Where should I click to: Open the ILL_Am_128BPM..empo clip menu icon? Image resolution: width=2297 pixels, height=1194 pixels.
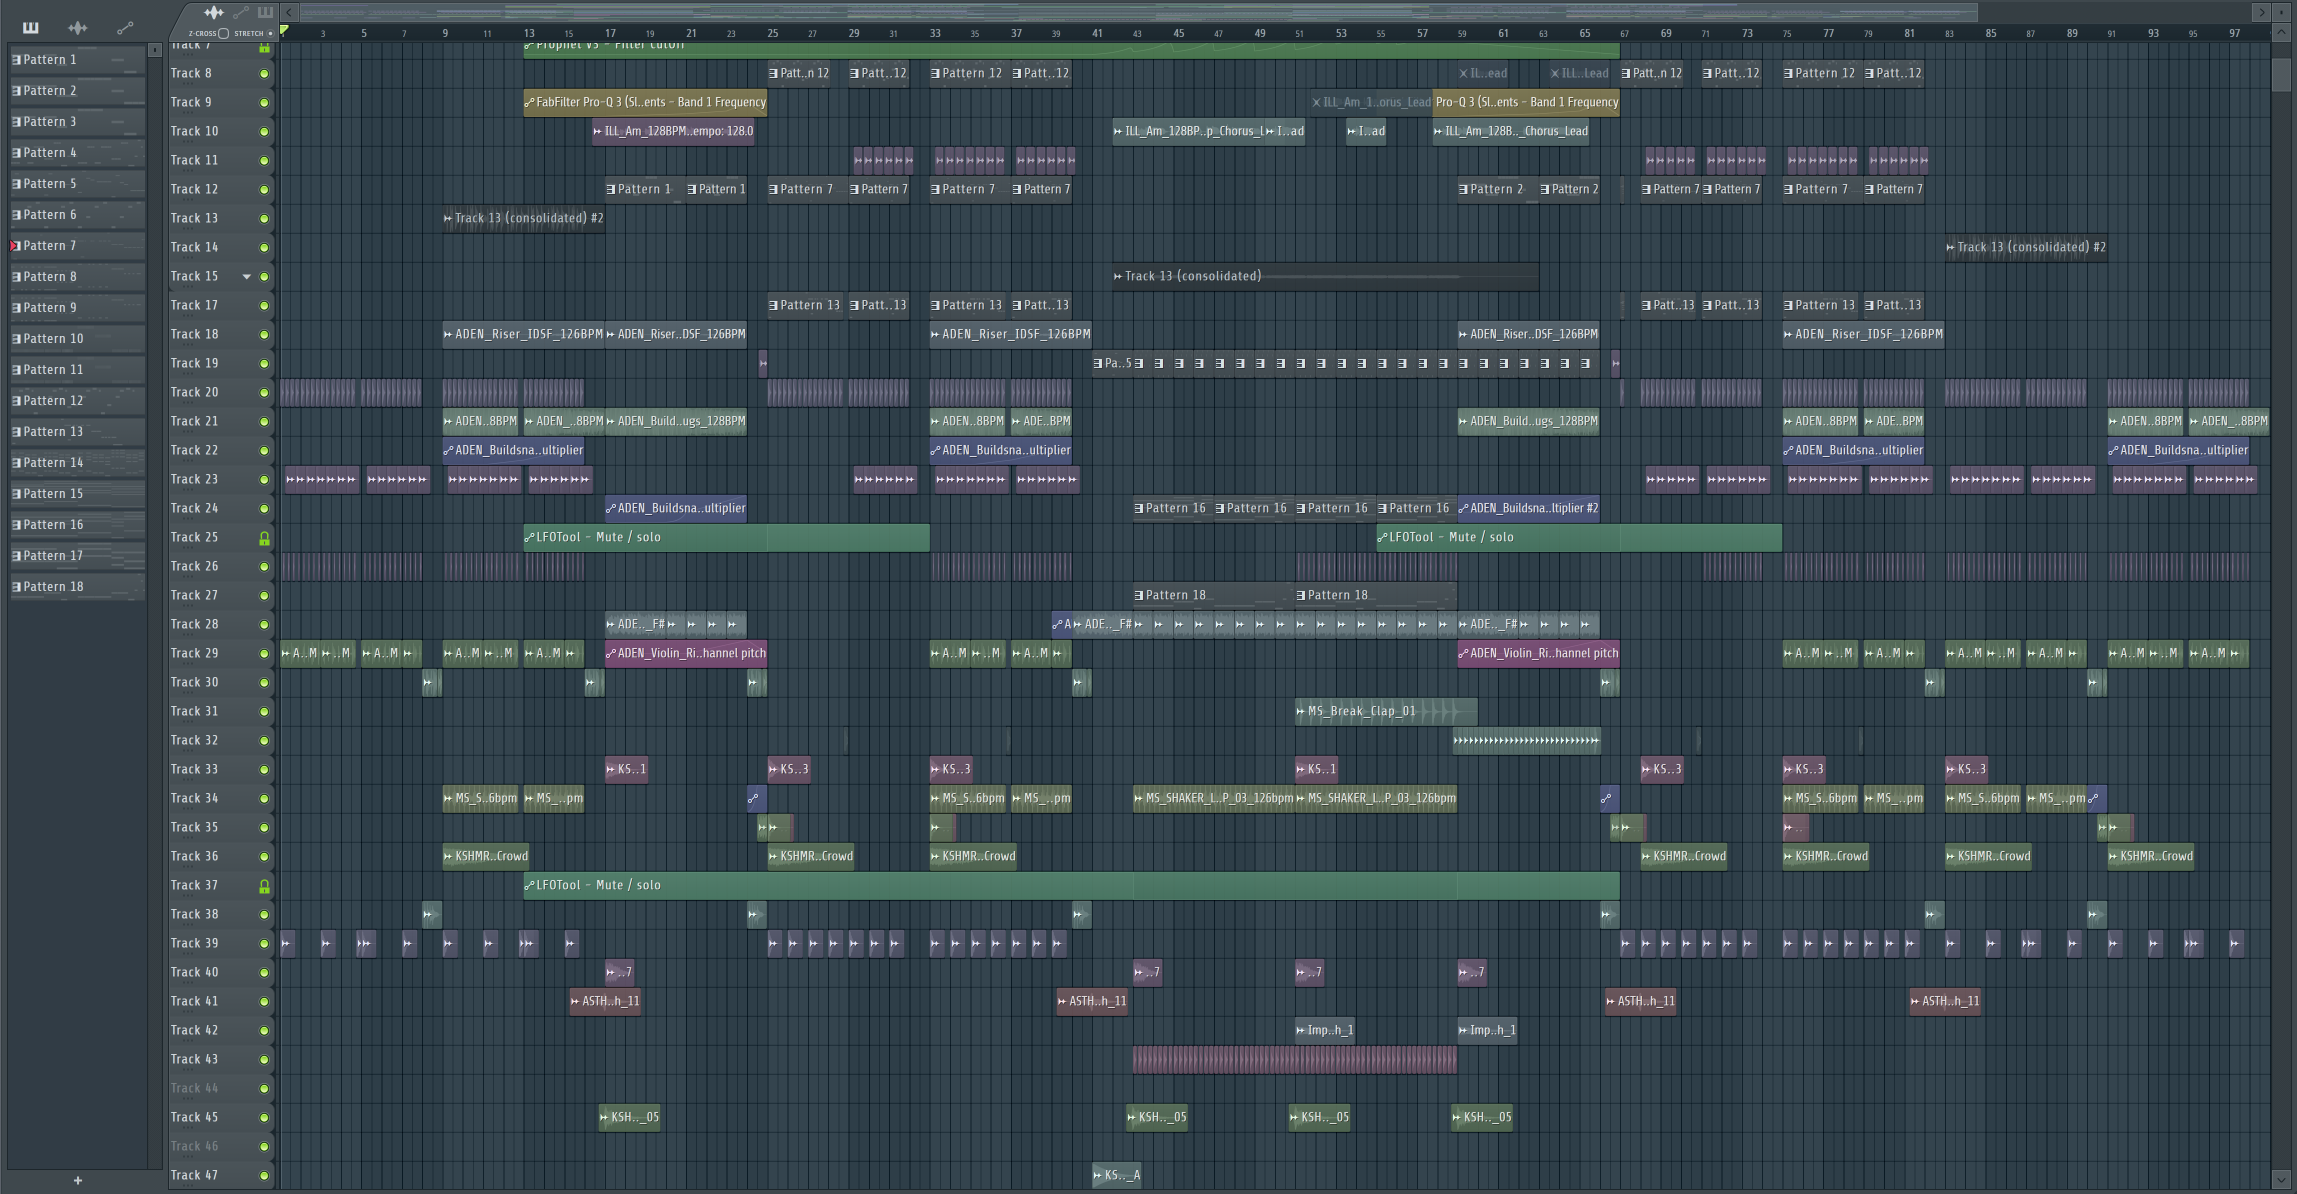(598, 131)
